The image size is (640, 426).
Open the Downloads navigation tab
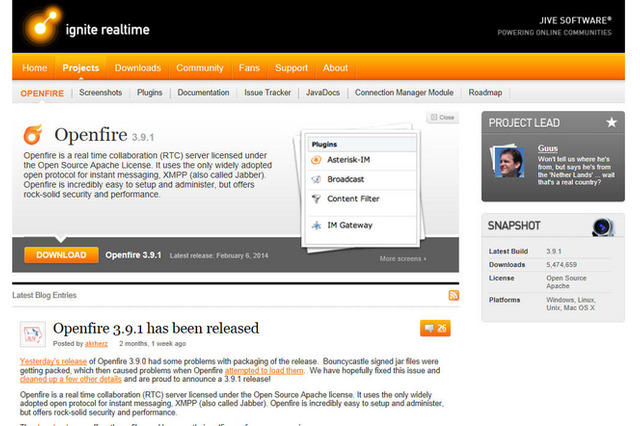click(137, 68)
